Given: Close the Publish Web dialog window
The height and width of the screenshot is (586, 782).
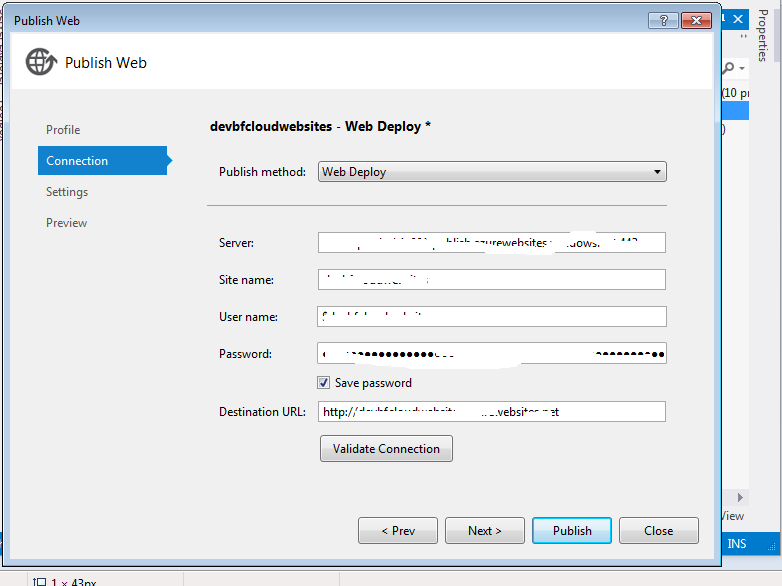Looking at the screenshot, I should (696, 20).
